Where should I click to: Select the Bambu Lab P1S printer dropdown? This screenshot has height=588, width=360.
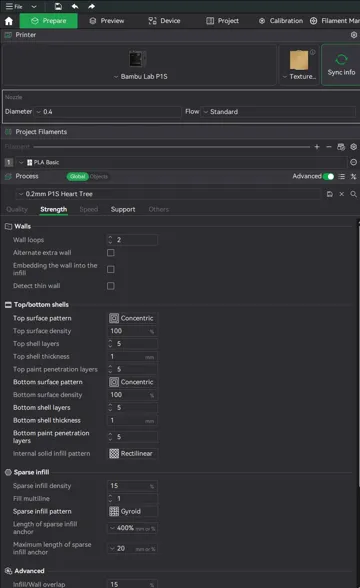point(140,65)
